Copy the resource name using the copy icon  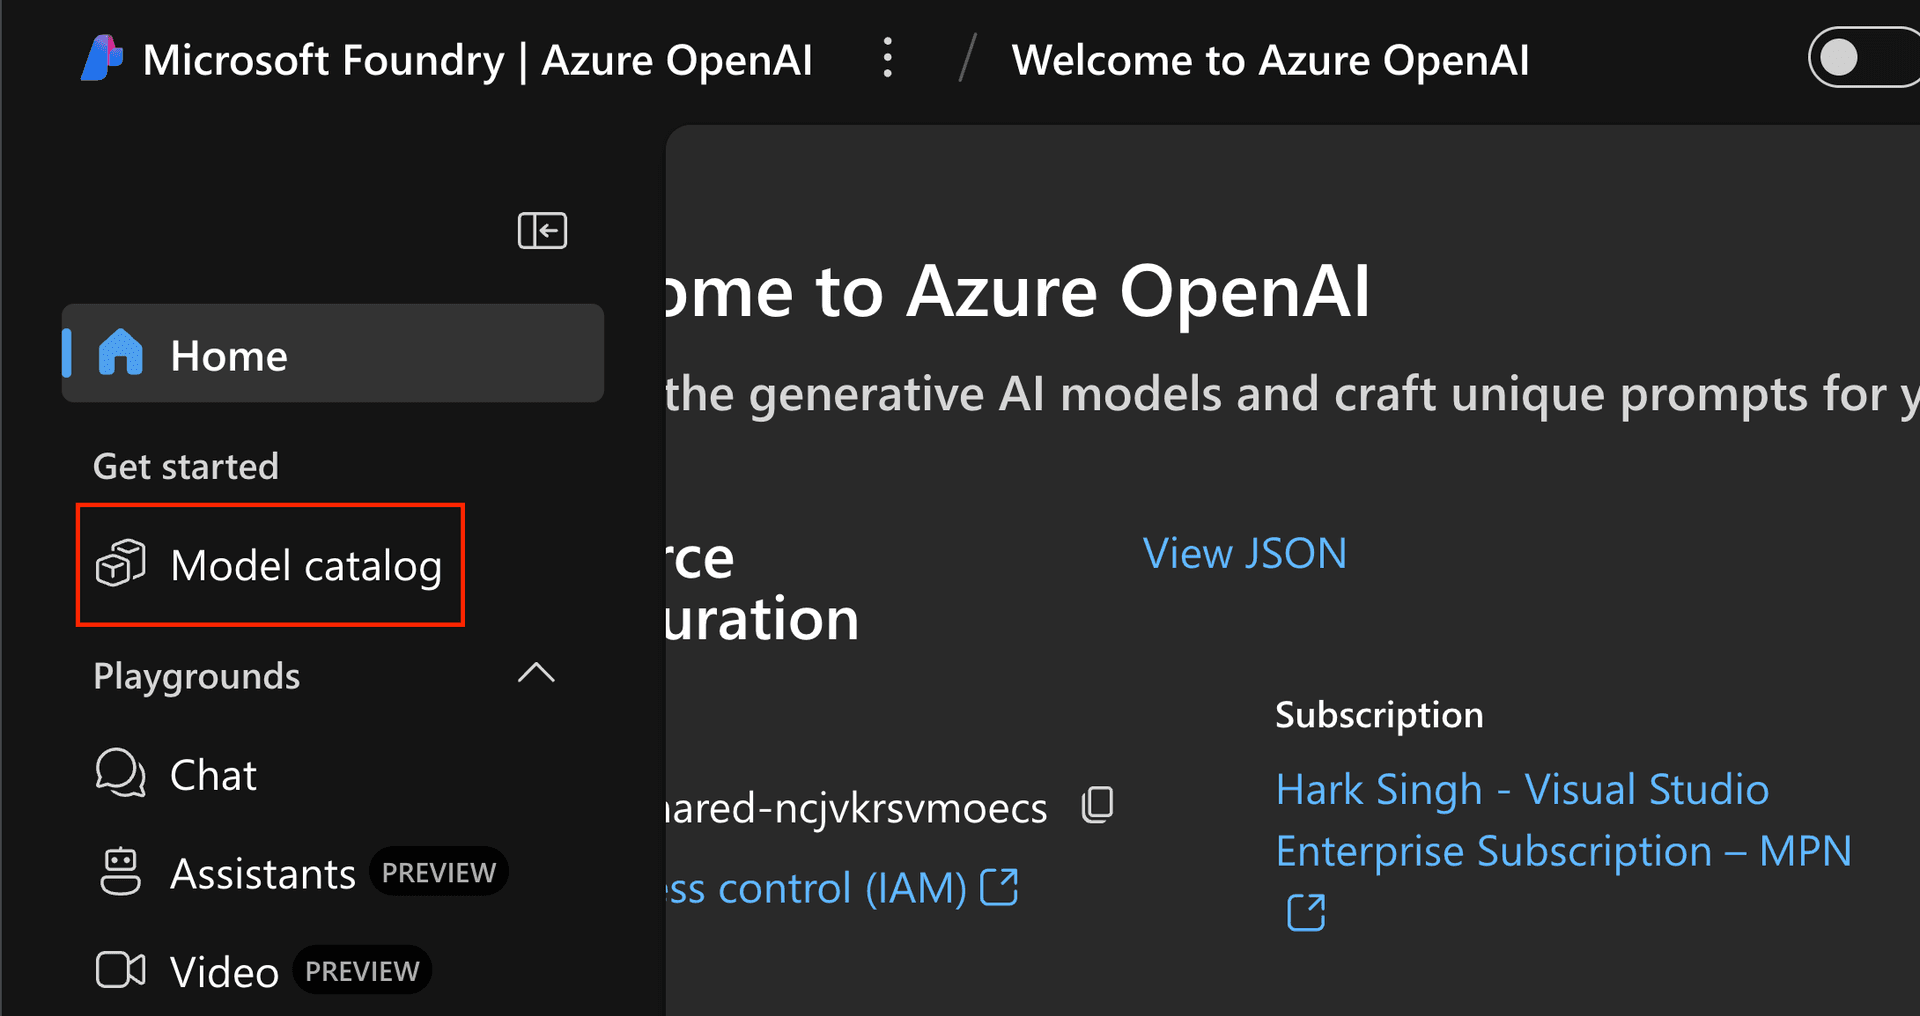(x=1097, y=805)
